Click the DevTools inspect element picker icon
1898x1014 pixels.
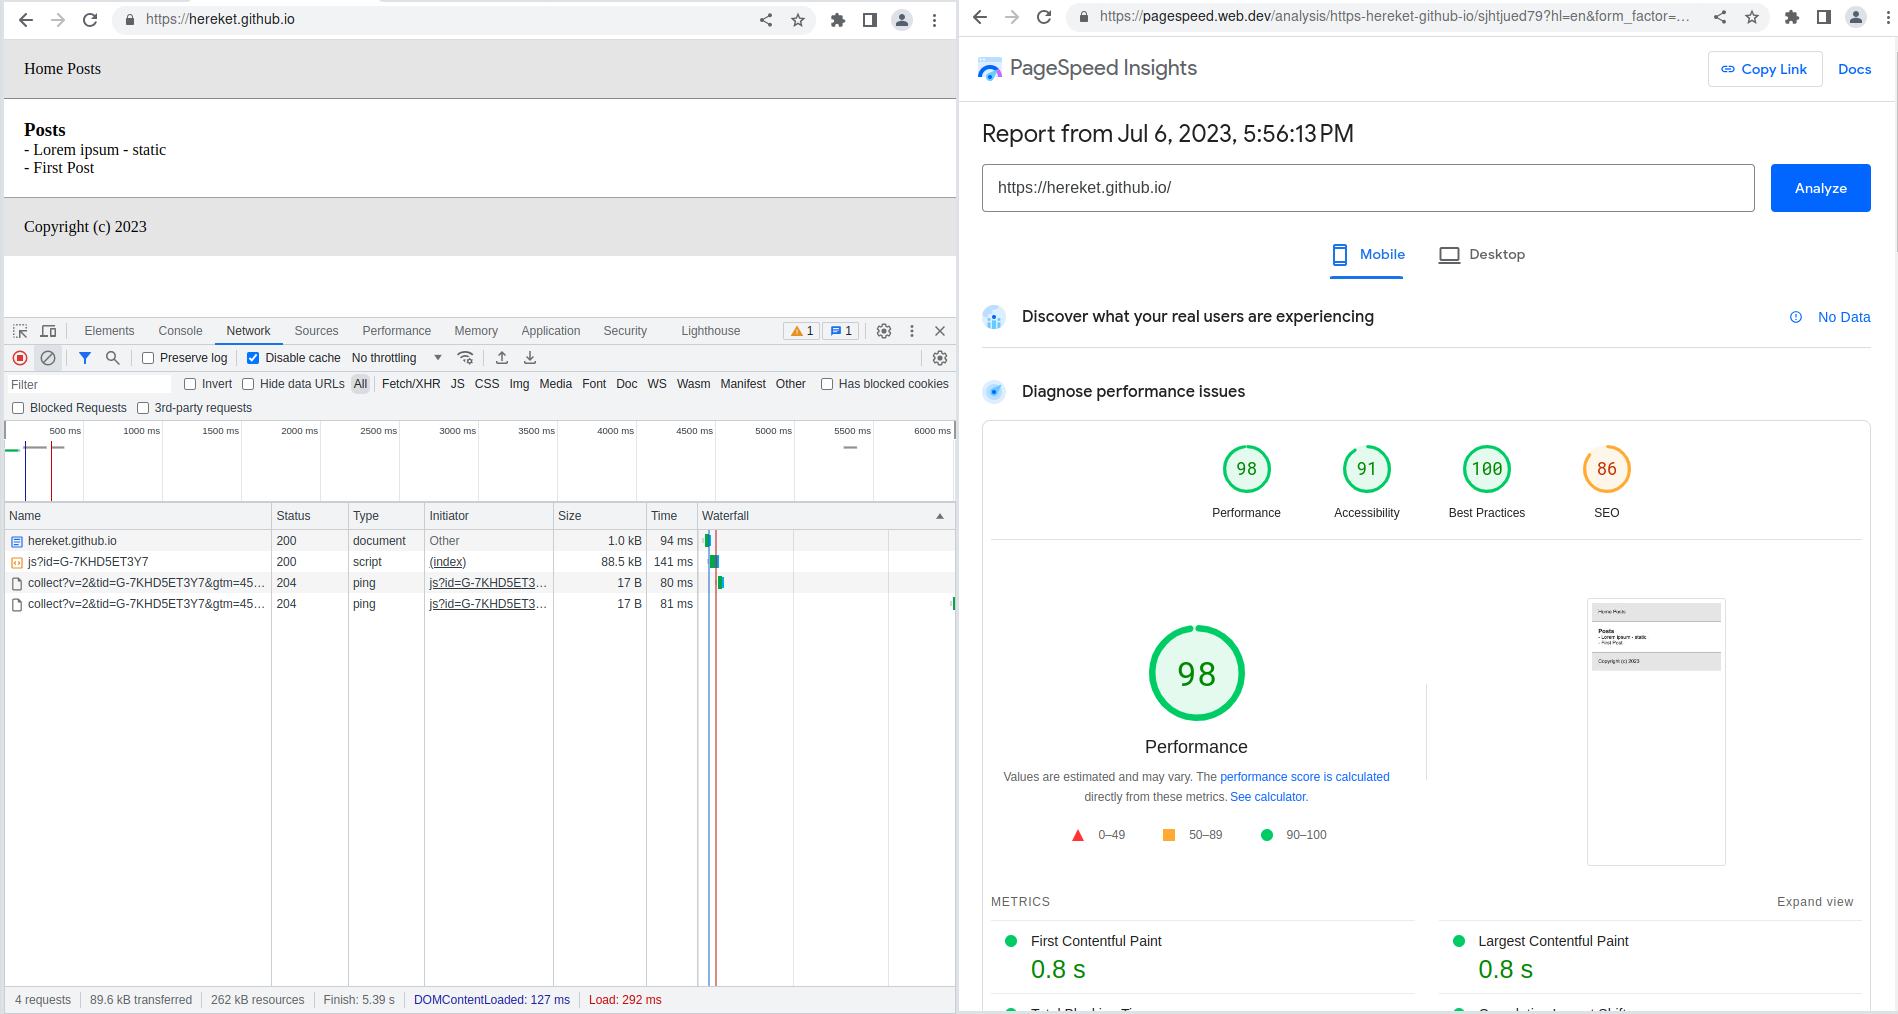tap(20, 331)
